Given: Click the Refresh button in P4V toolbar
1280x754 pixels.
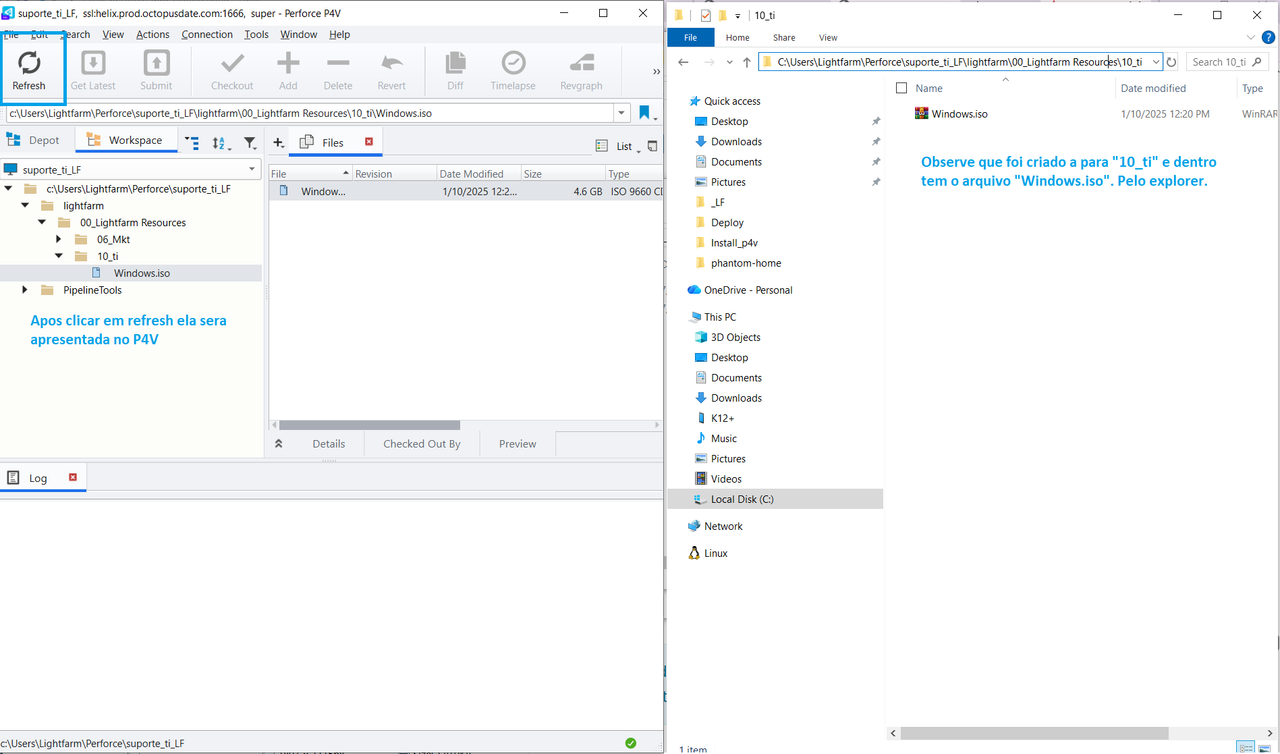Looking at the screenshot, I should coord(29,71).
